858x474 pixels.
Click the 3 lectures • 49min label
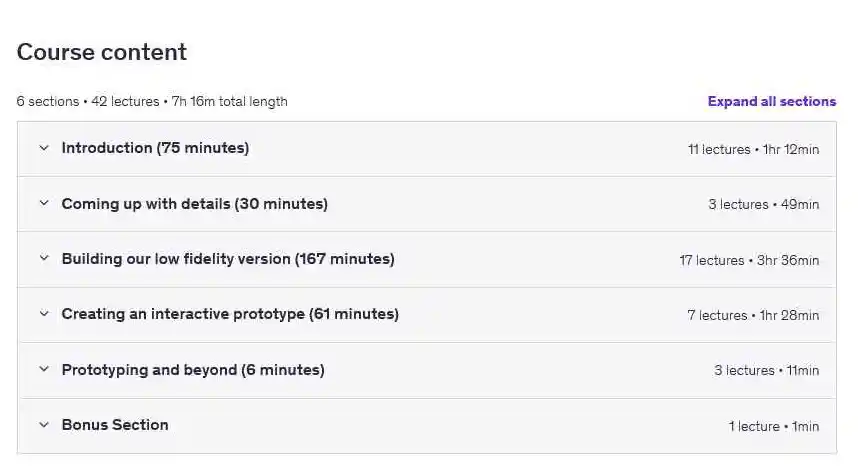tap(763, 205)
